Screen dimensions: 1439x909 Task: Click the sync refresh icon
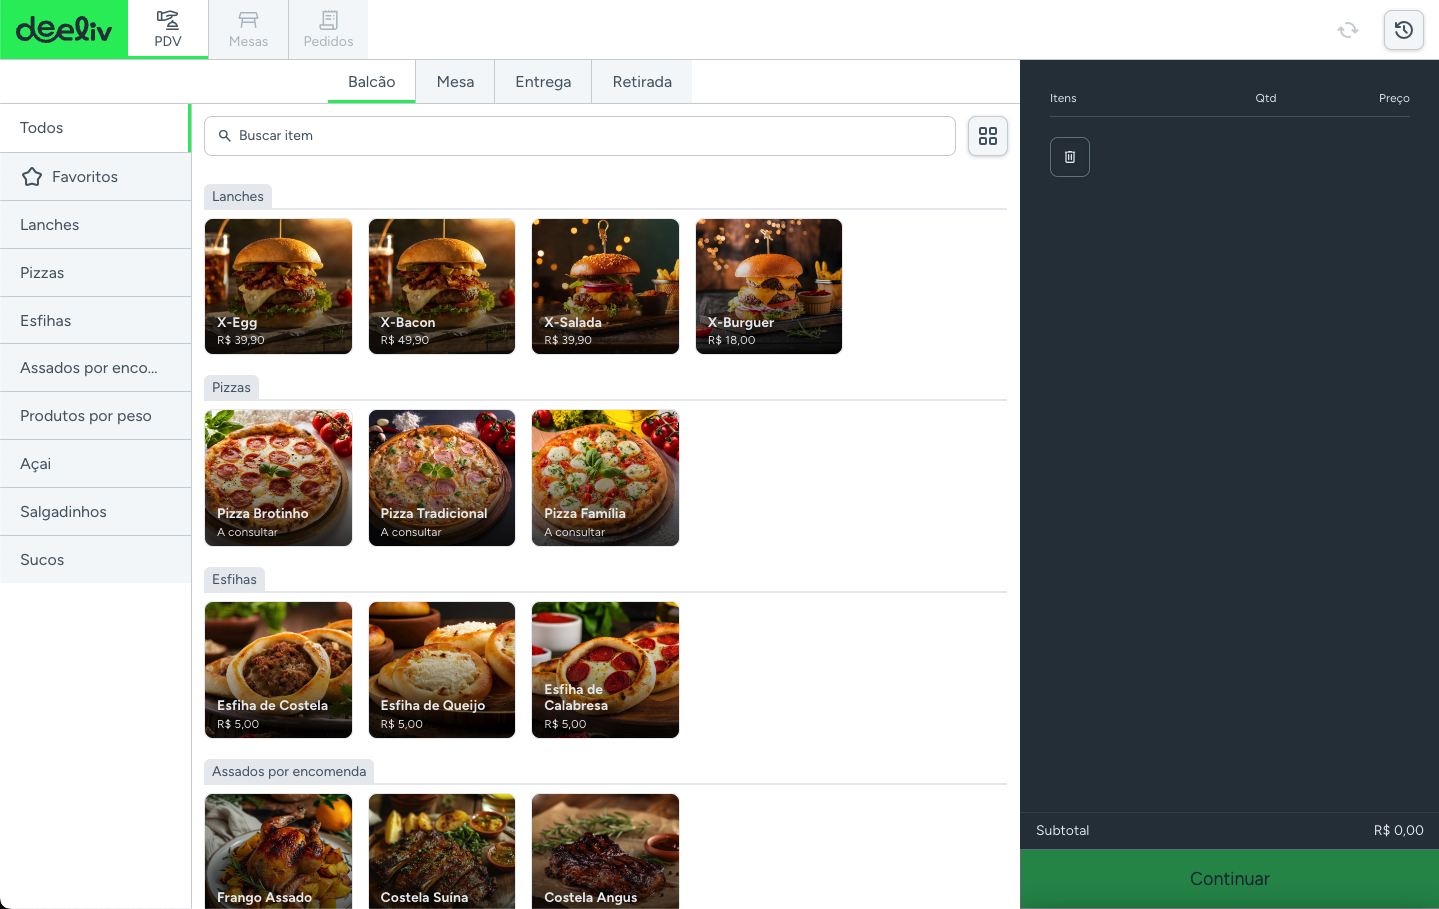1348,30
